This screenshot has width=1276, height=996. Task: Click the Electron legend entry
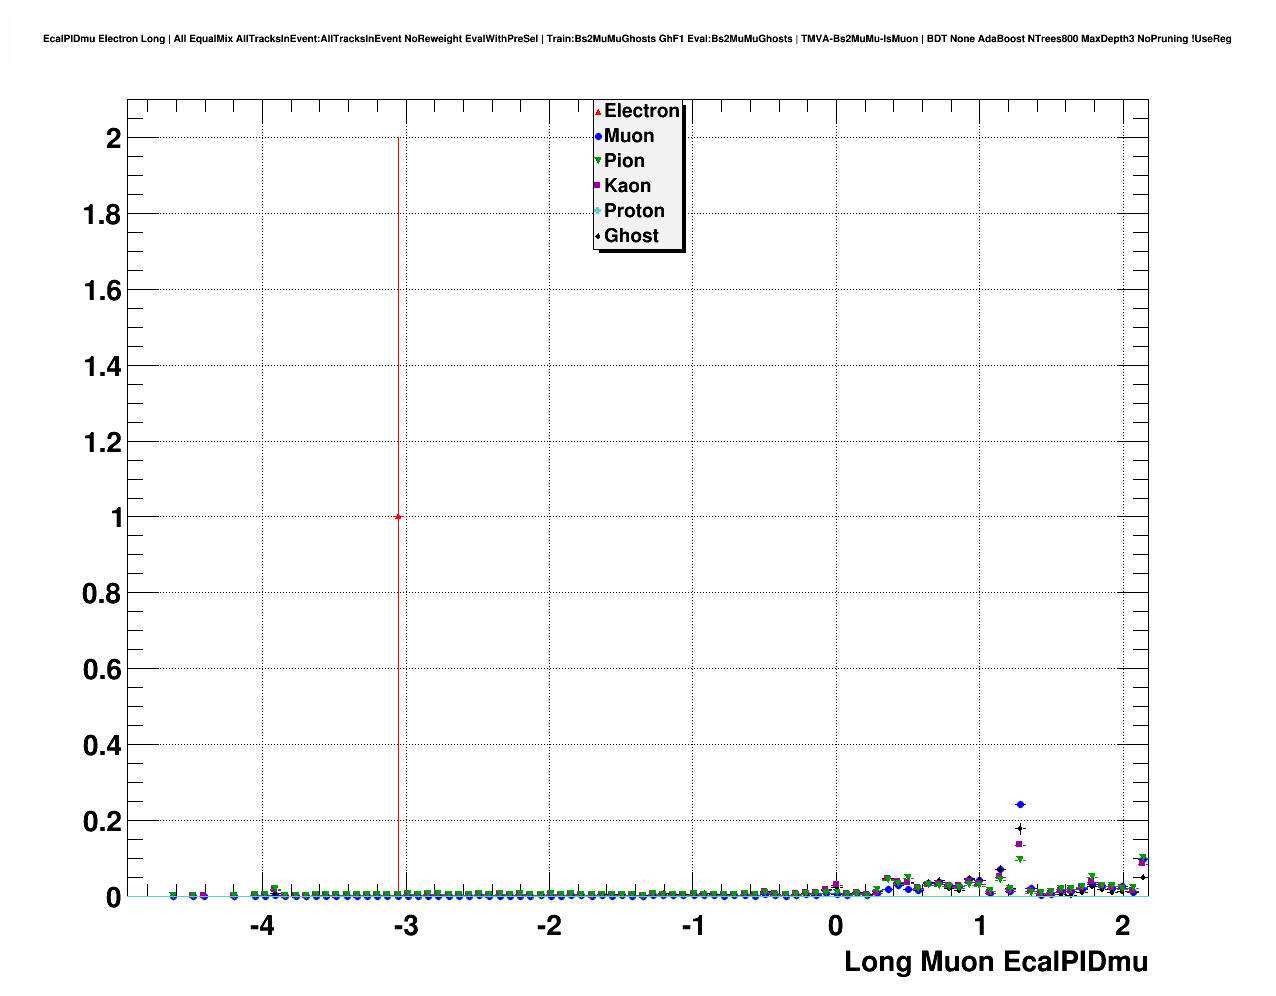(637, 111)
